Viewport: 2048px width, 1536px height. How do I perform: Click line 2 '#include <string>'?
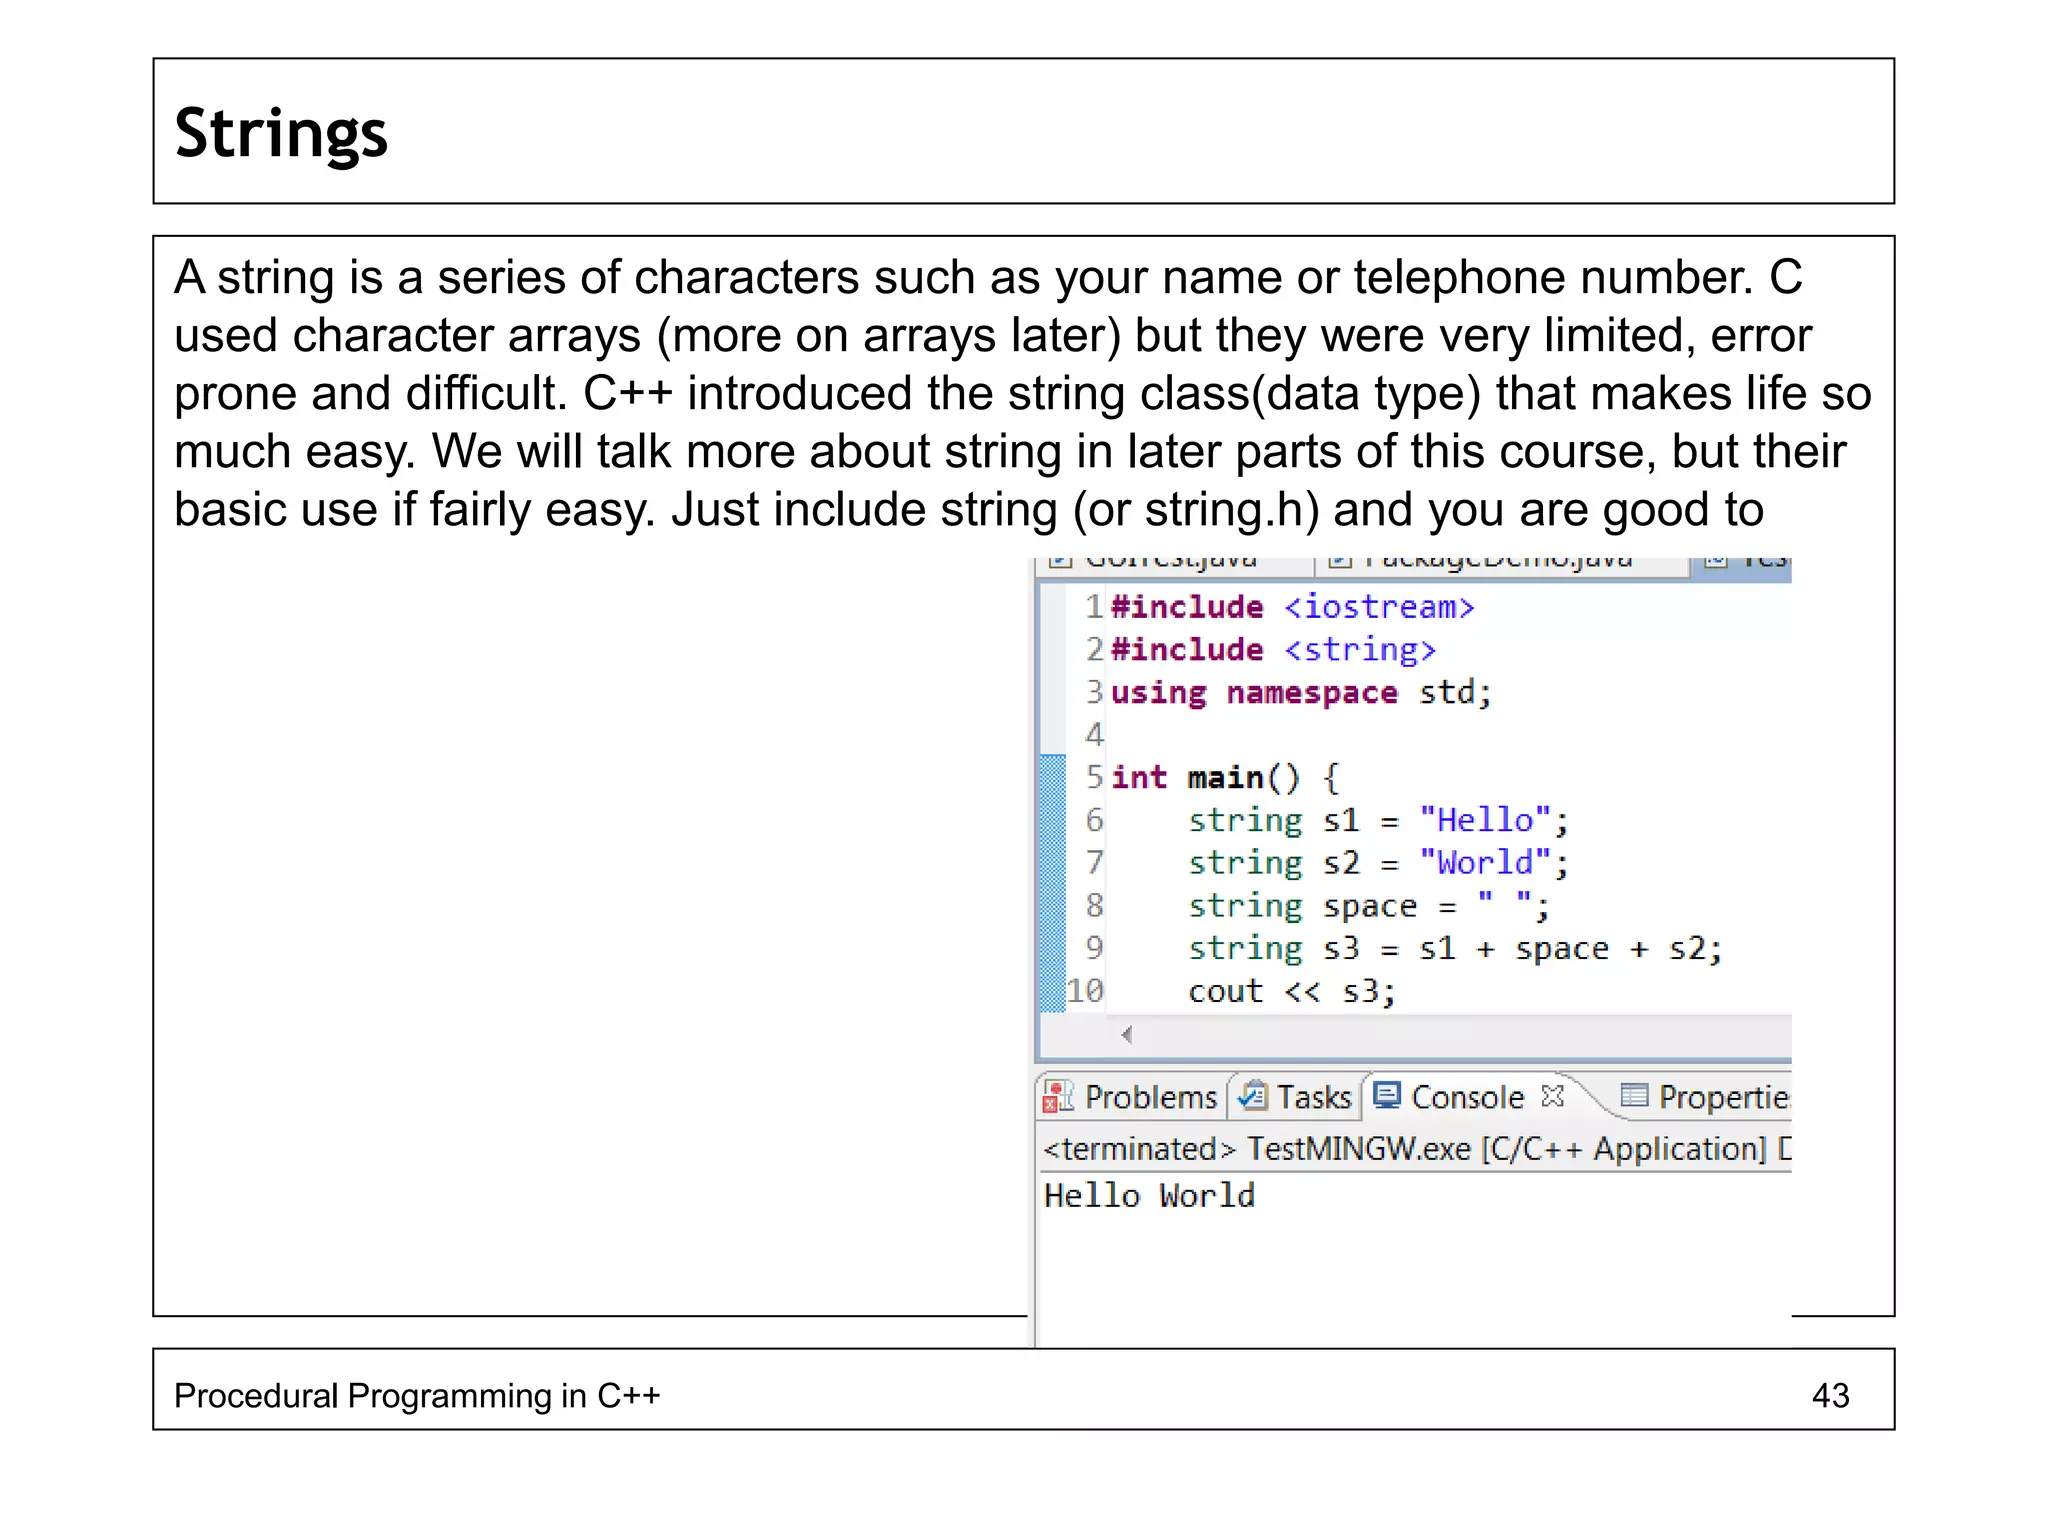click(x=1273, y=650)
